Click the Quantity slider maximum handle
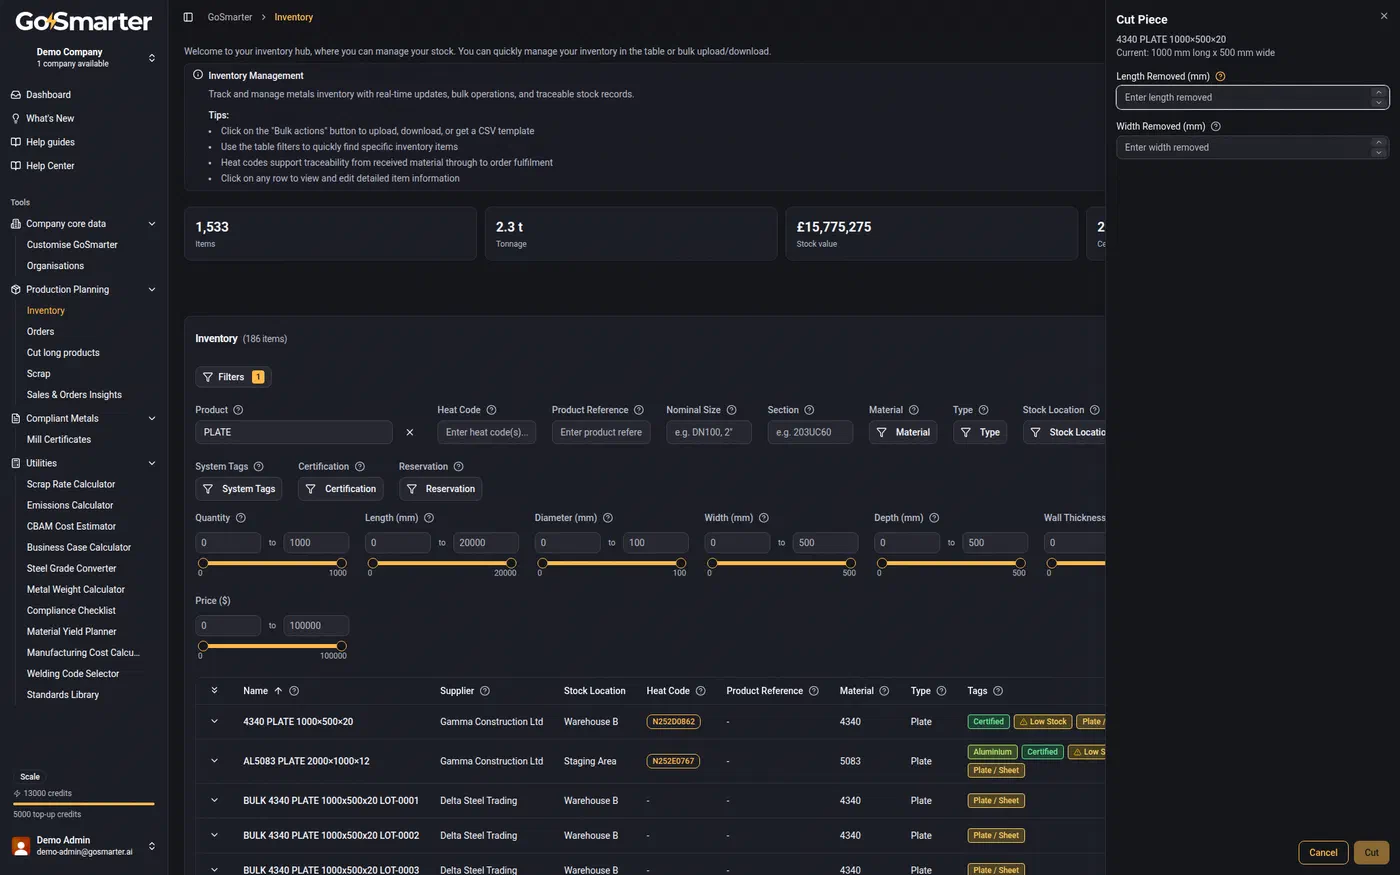 tap(341, 563)
